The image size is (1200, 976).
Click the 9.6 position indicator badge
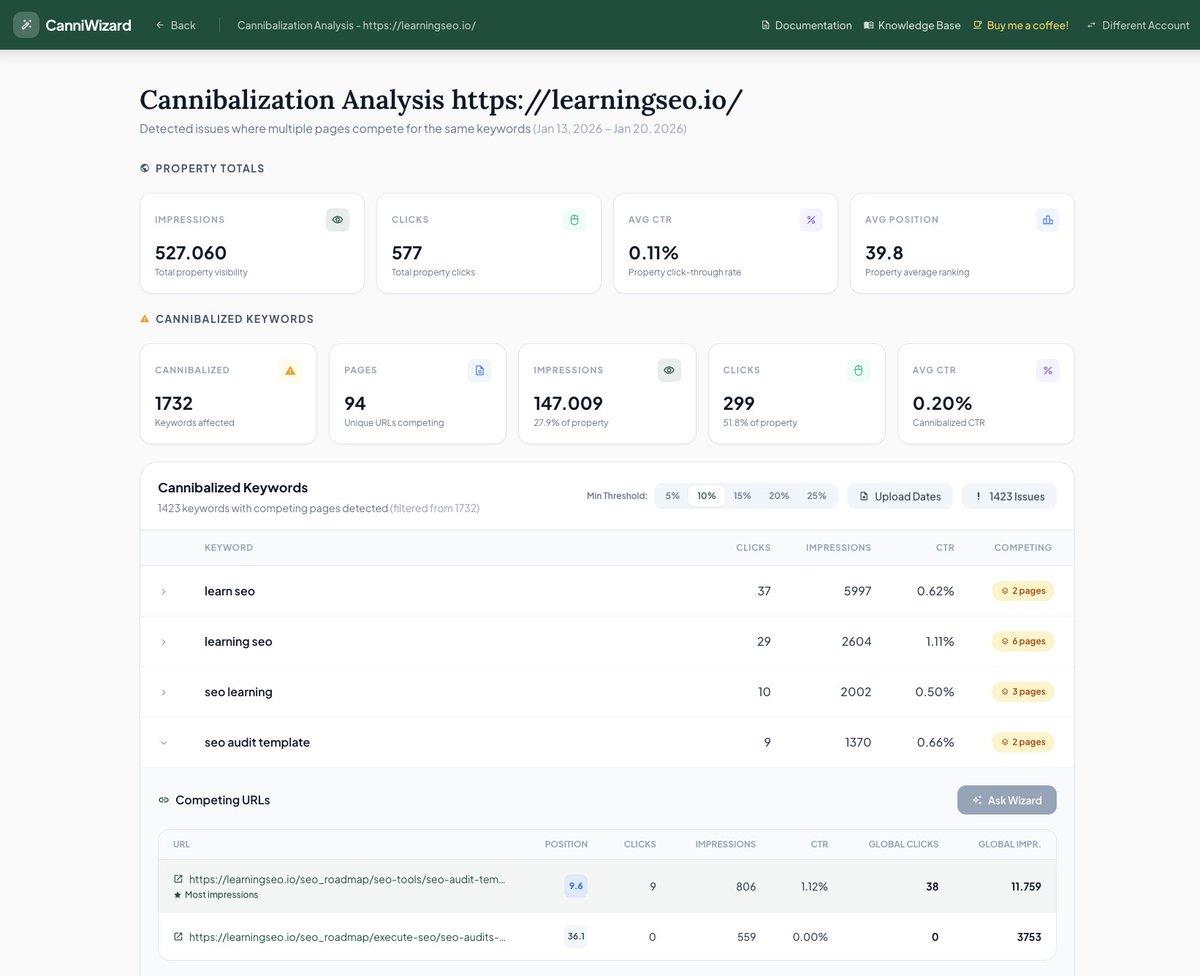click(575, 886)
